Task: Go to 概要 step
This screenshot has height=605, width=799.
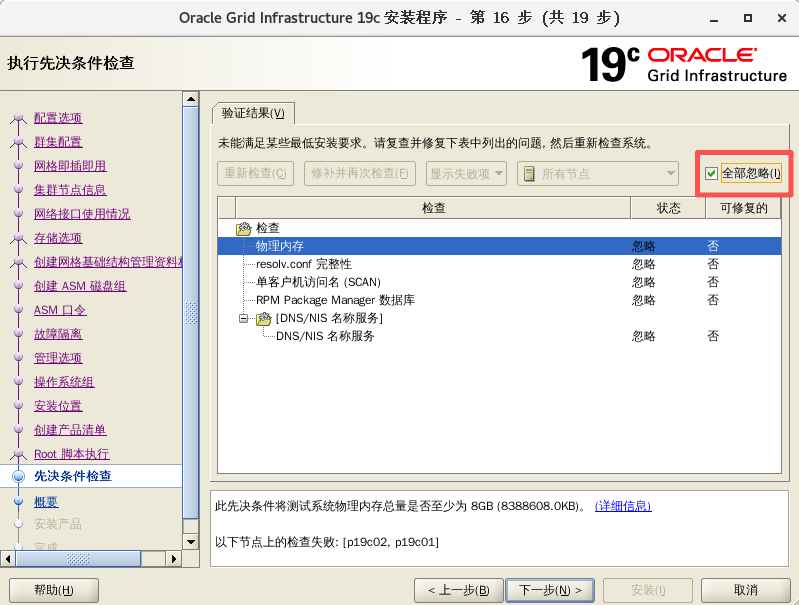Action: [46, 502]
